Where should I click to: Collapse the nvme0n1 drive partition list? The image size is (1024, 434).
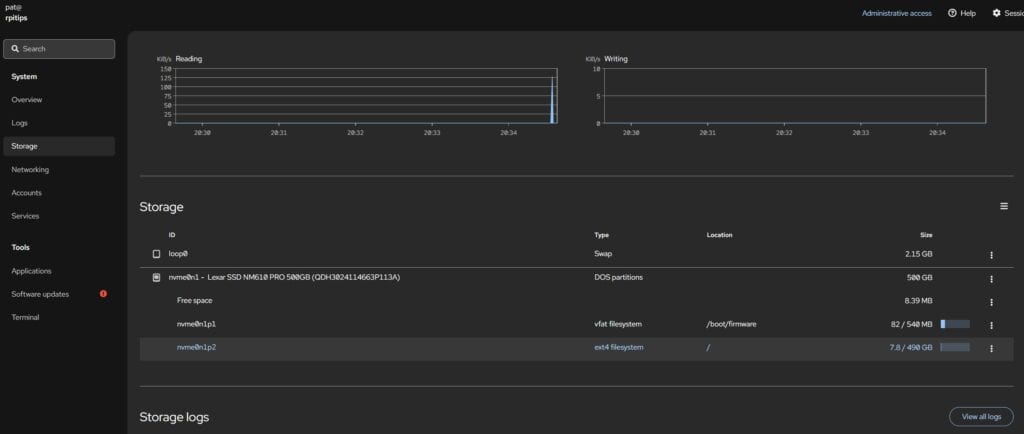point(156,278)
